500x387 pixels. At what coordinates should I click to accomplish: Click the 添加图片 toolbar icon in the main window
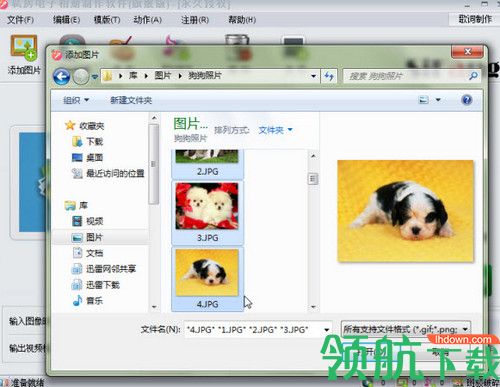(x=24, y=55)
